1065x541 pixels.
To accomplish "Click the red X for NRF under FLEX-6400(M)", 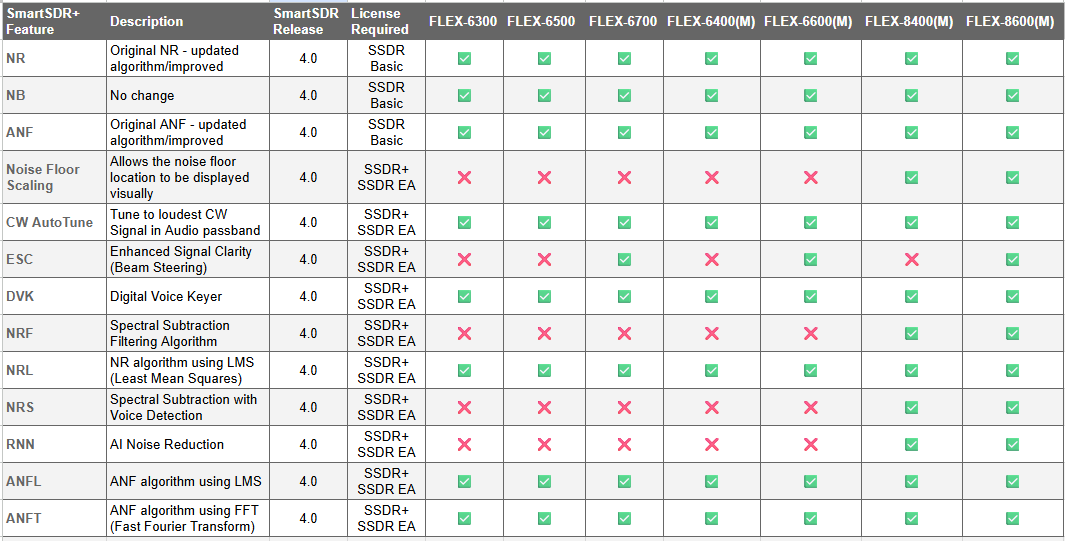I will [711, 333].
